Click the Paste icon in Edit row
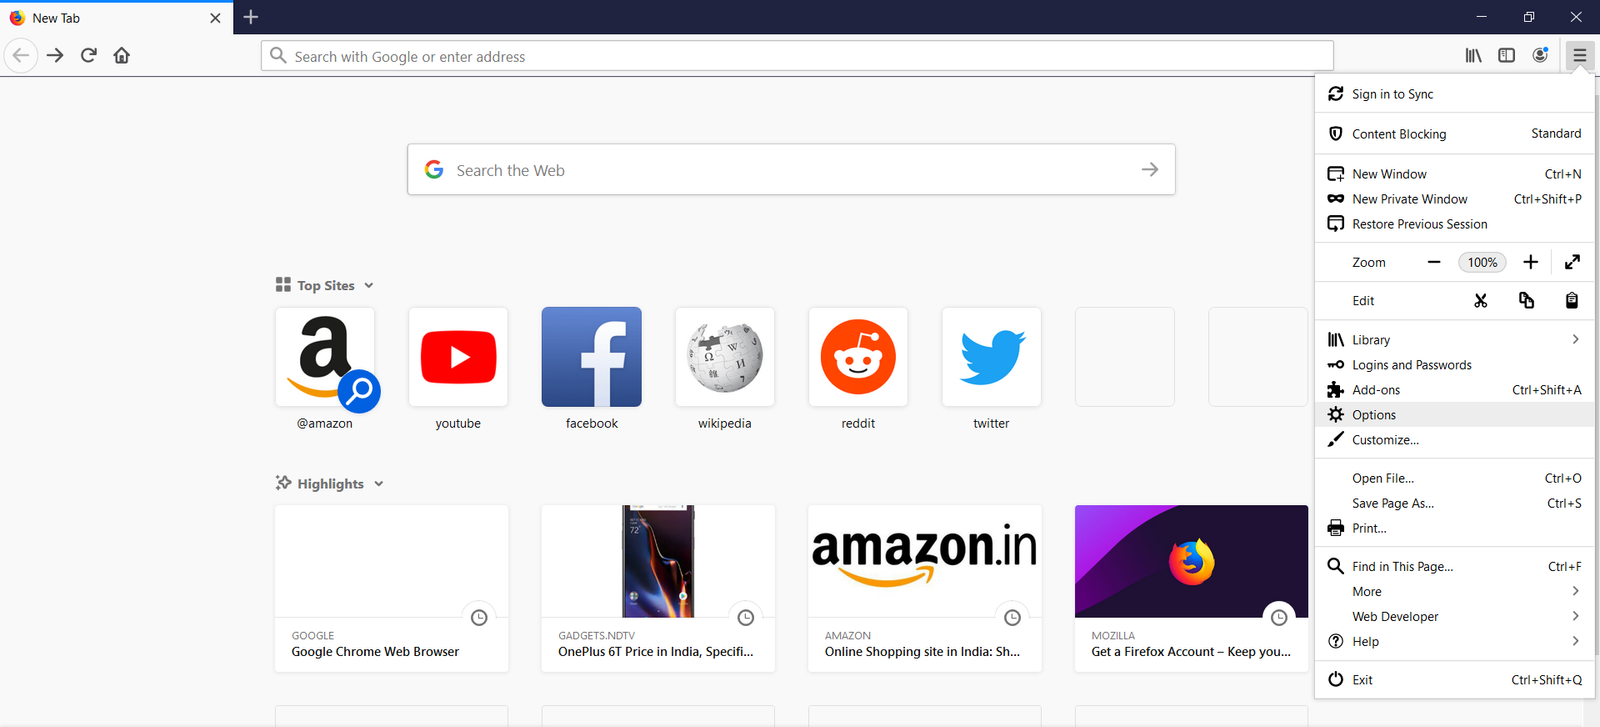Viewport: 1600px width, 727px height. pos(1571,301)
